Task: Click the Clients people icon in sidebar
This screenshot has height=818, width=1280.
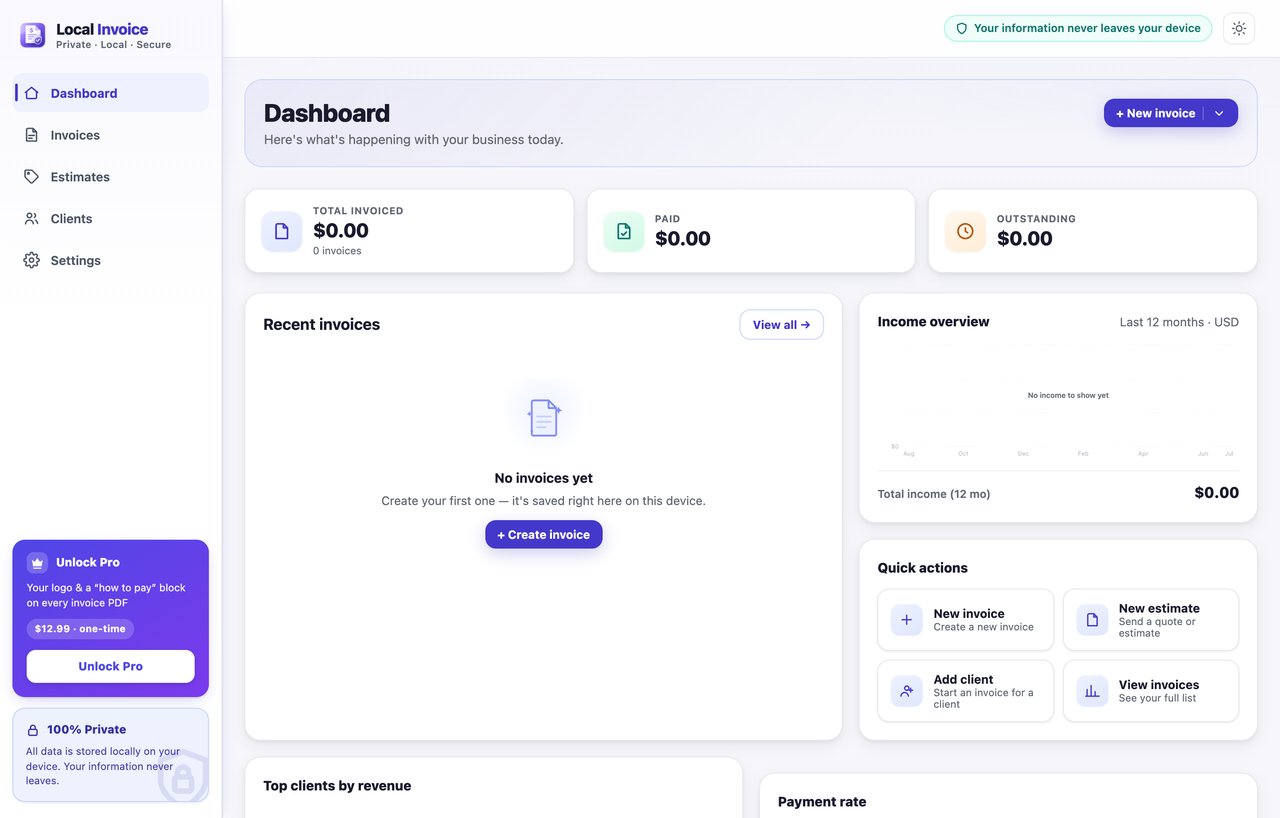Action: [x=32, y=219]
